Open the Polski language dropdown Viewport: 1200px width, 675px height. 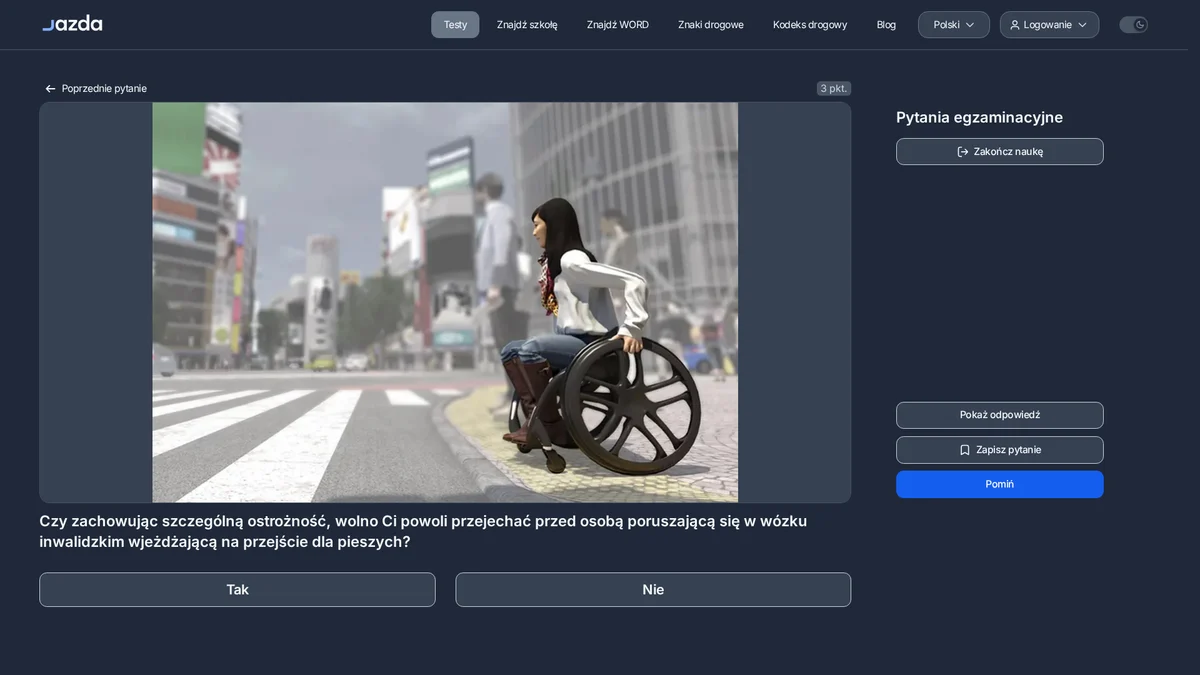(954, 25)
